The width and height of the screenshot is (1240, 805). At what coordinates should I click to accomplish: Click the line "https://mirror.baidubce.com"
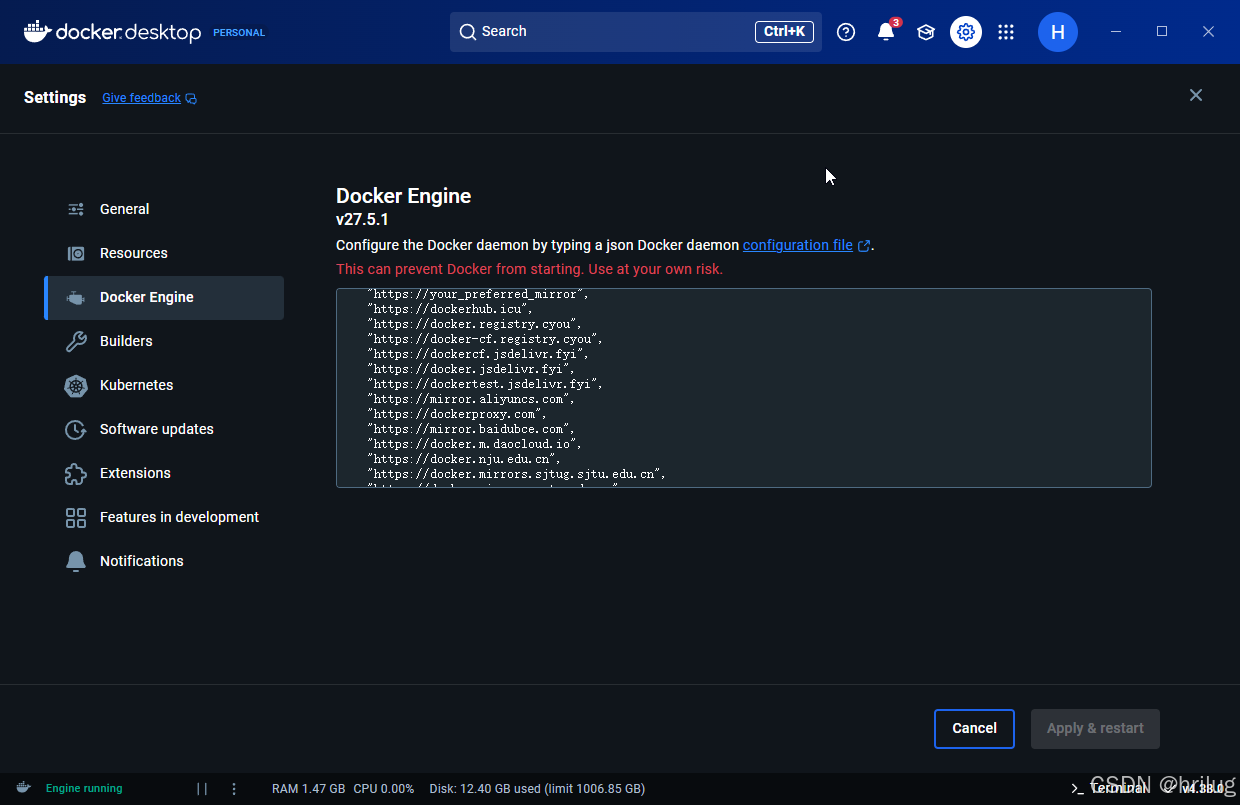tap(471, 429)
